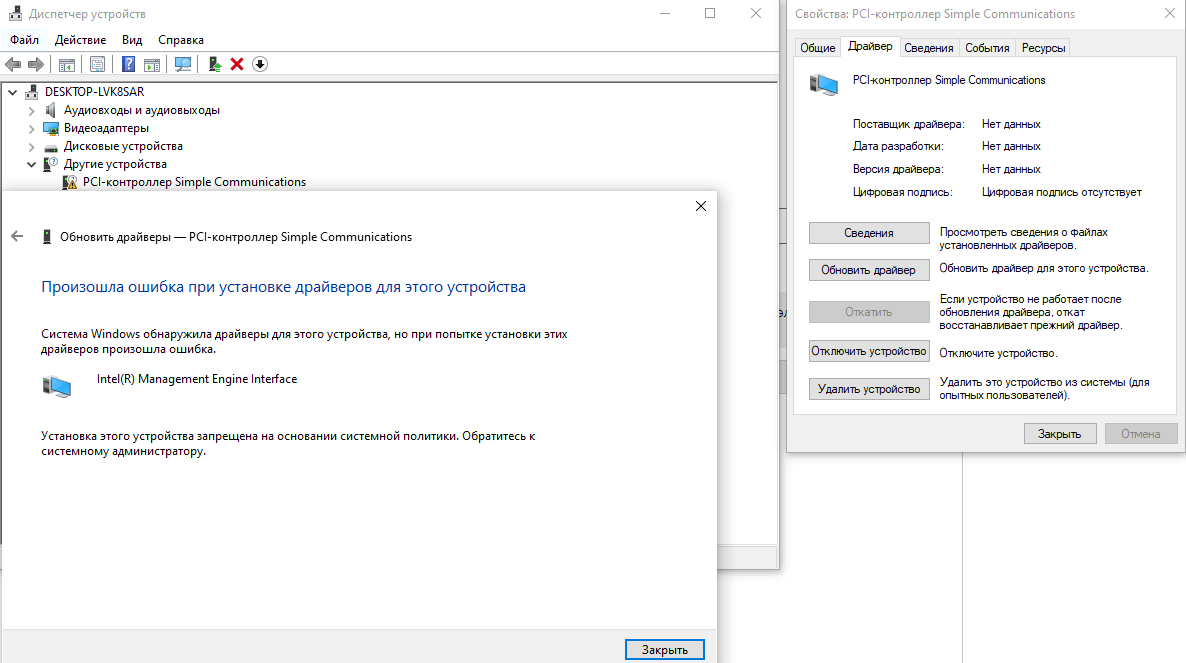
Task: Click the blue Help question mark icon
Action: click(128, 63)
